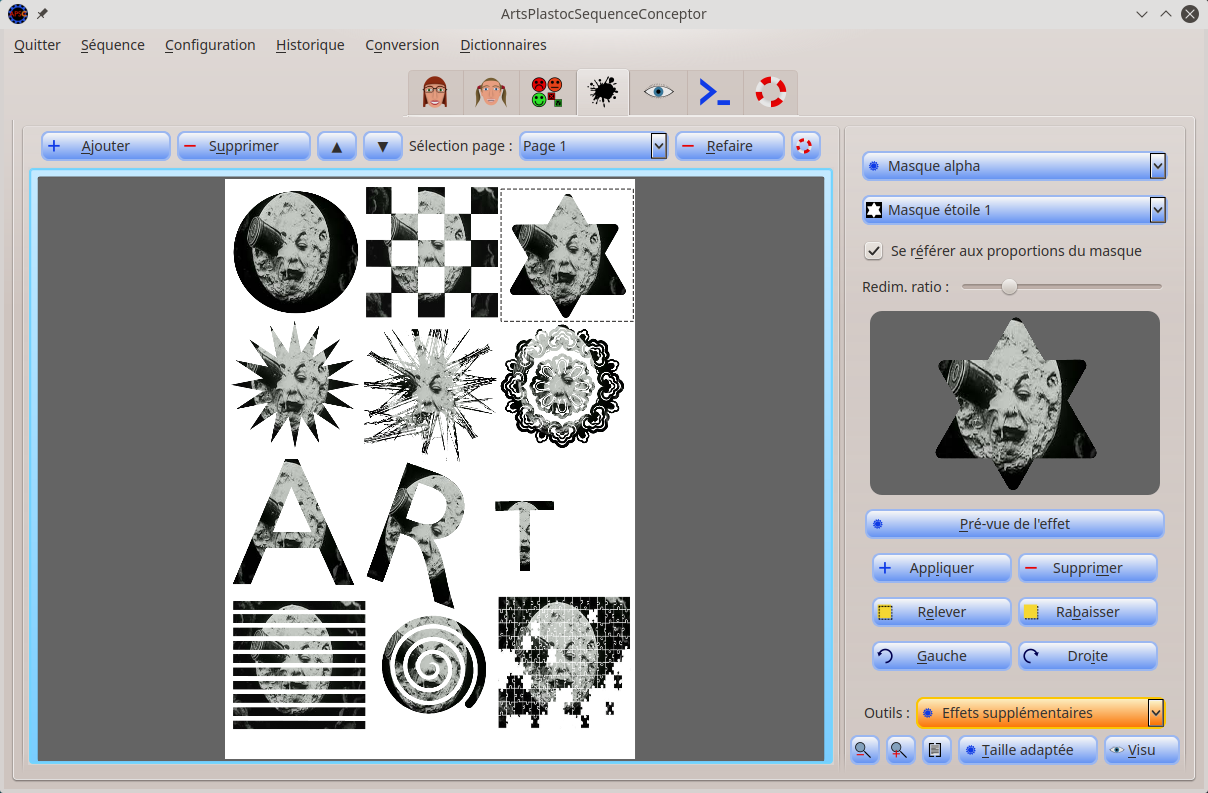Click Pré-vue de l'effet
The image size is (1208, 793).
coord(1015,524)
